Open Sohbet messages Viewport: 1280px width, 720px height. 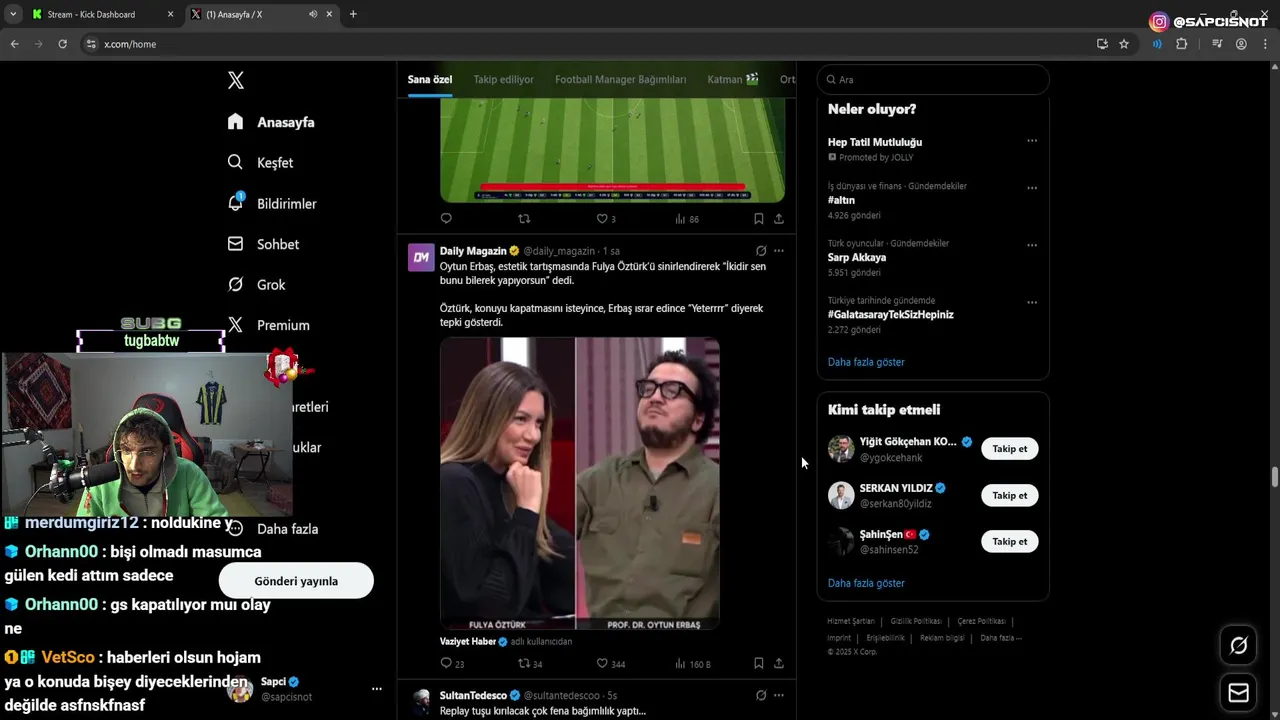(x=263, y=244)
